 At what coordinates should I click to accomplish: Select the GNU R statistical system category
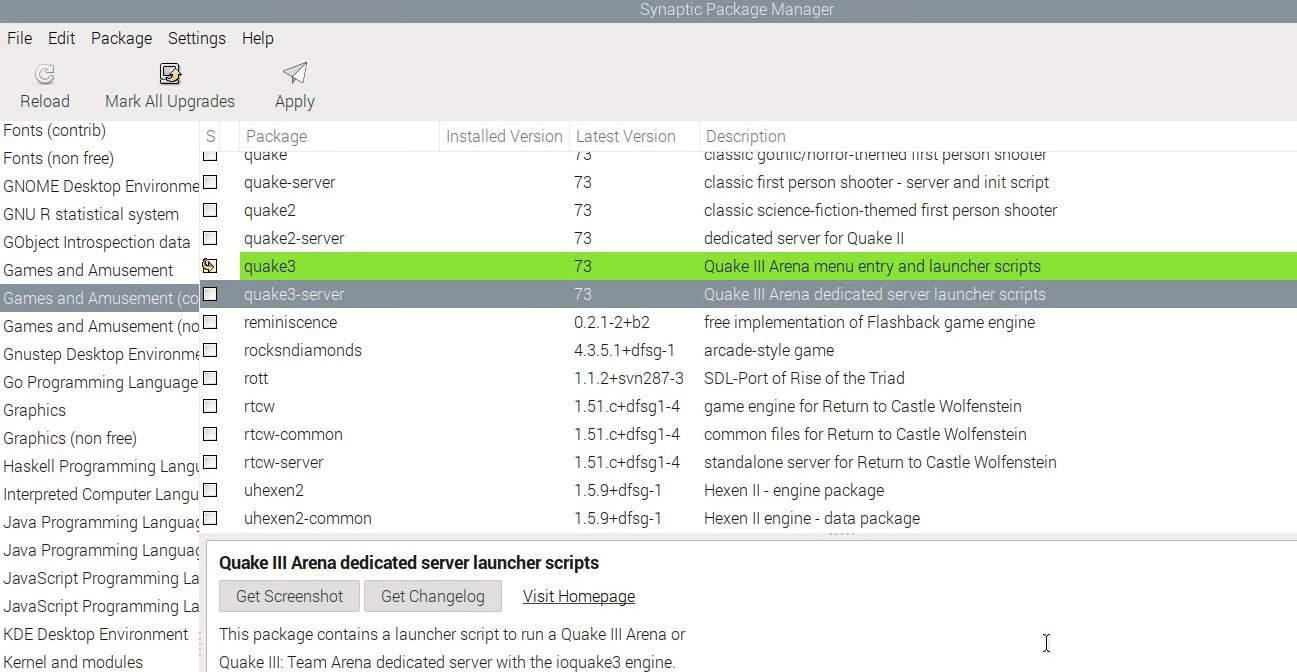point(92,214)
